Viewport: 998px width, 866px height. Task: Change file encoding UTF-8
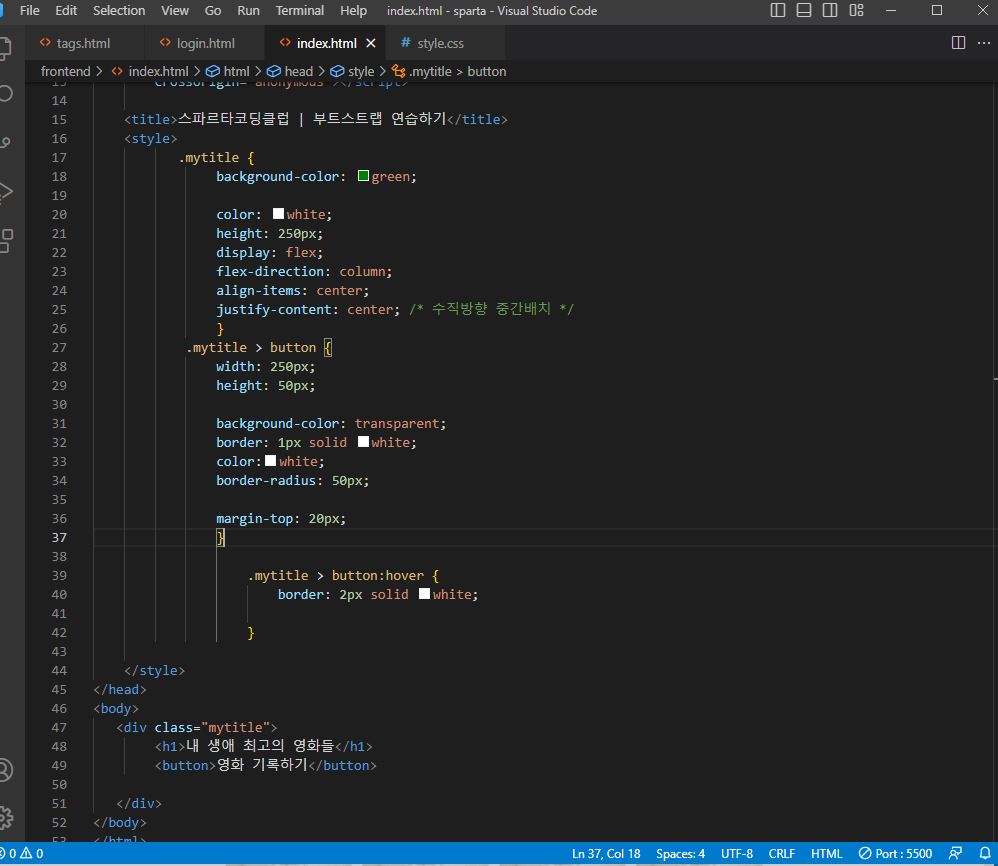[x=736, y=854]
